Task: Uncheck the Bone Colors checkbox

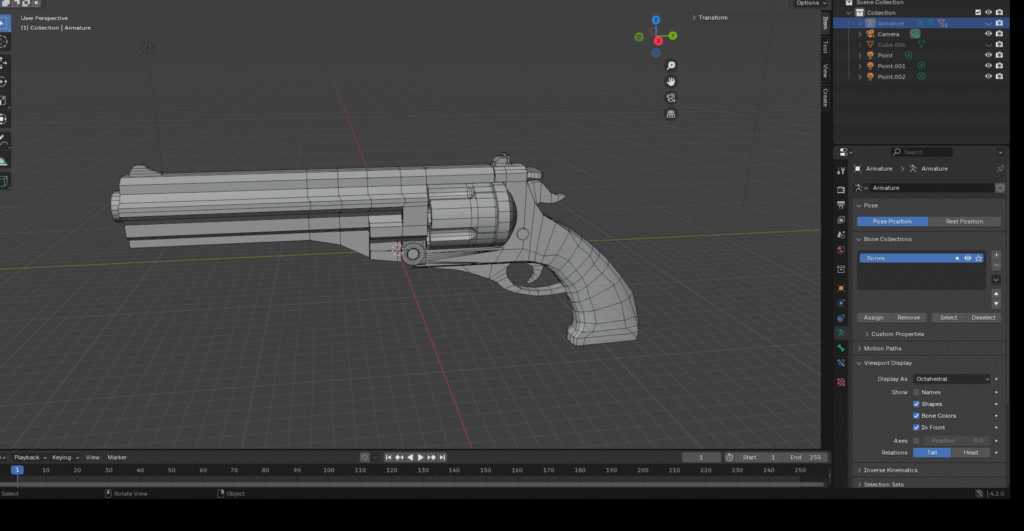Action: [916, 415]
